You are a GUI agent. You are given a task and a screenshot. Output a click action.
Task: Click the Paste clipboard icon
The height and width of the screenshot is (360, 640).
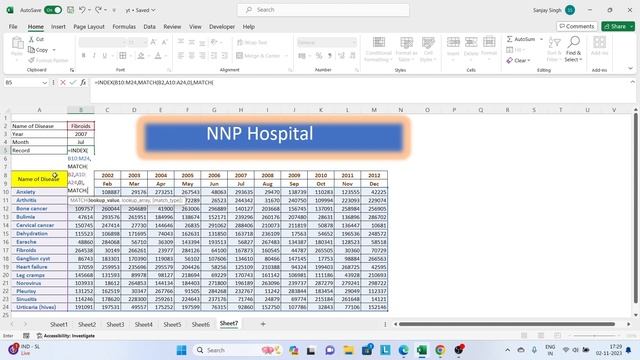point(17,42)
